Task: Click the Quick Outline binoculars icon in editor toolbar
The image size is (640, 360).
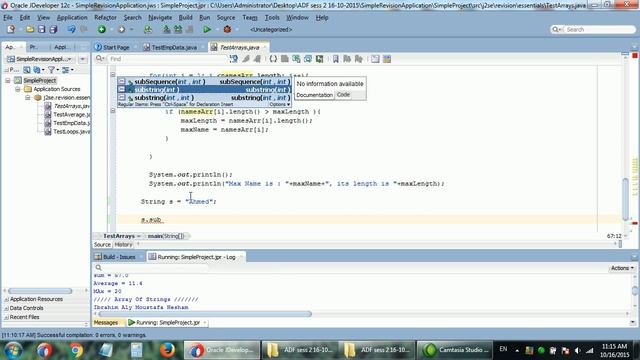Action: (234, 59)
